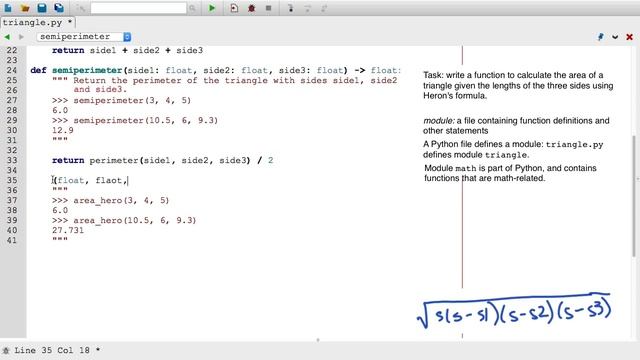Click the 'Task: write a function' note text
640x360 pixels.
pos(518,85)
